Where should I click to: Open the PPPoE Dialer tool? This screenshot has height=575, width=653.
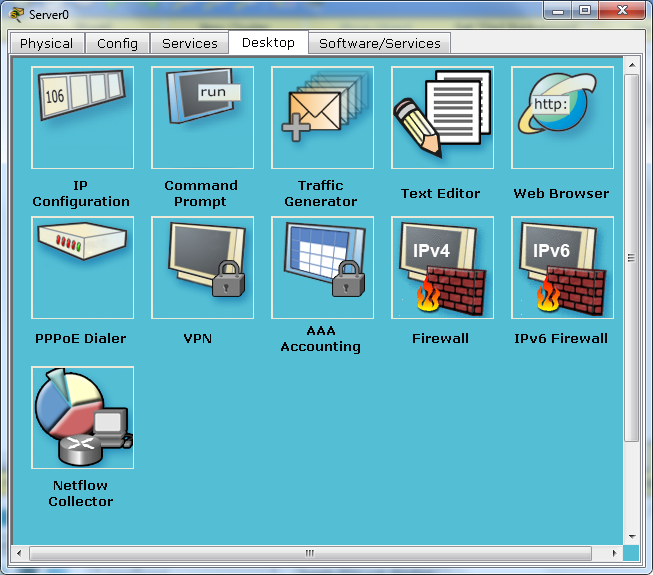(82, 267)
